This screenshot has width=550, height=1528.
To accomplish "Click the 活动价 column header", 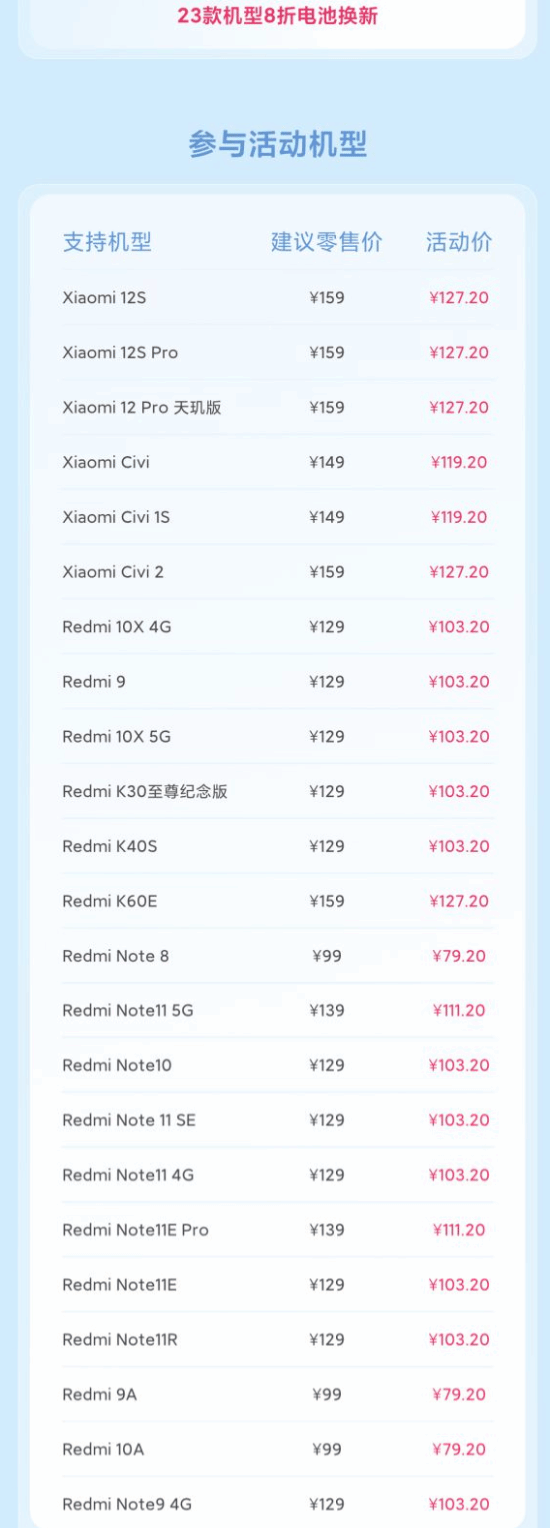I will tap(459, 242).
